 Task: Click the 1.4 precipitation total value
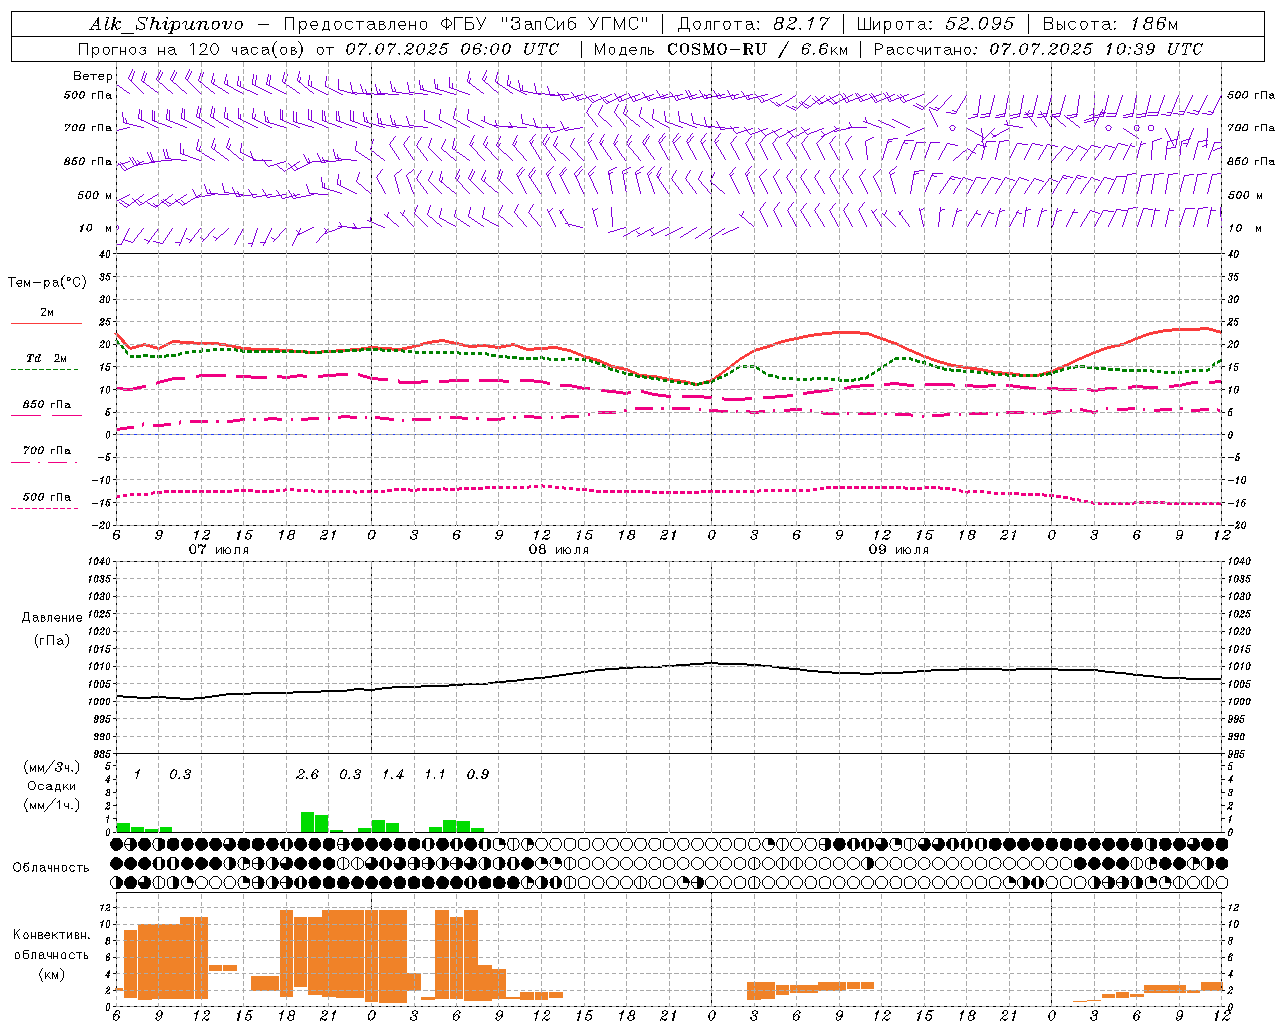coord(393,775)
